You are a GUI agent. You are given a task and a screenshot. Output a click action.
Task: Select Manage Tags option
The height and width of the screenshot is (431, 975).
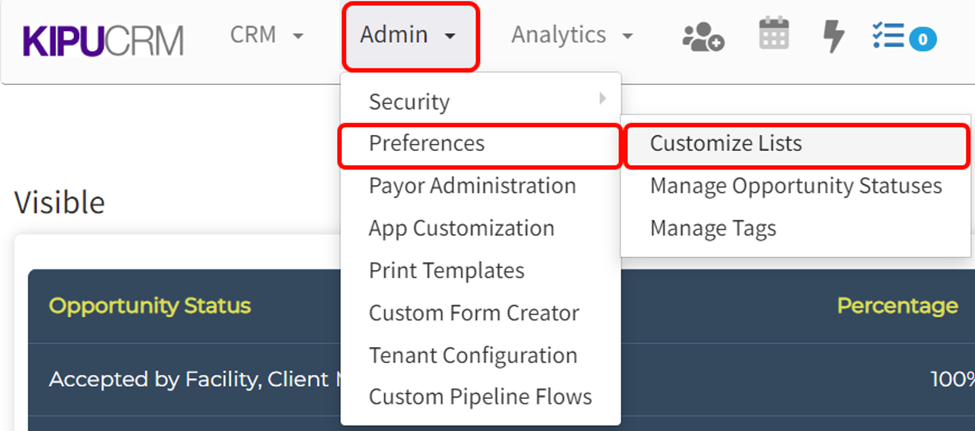coord(712,228)
